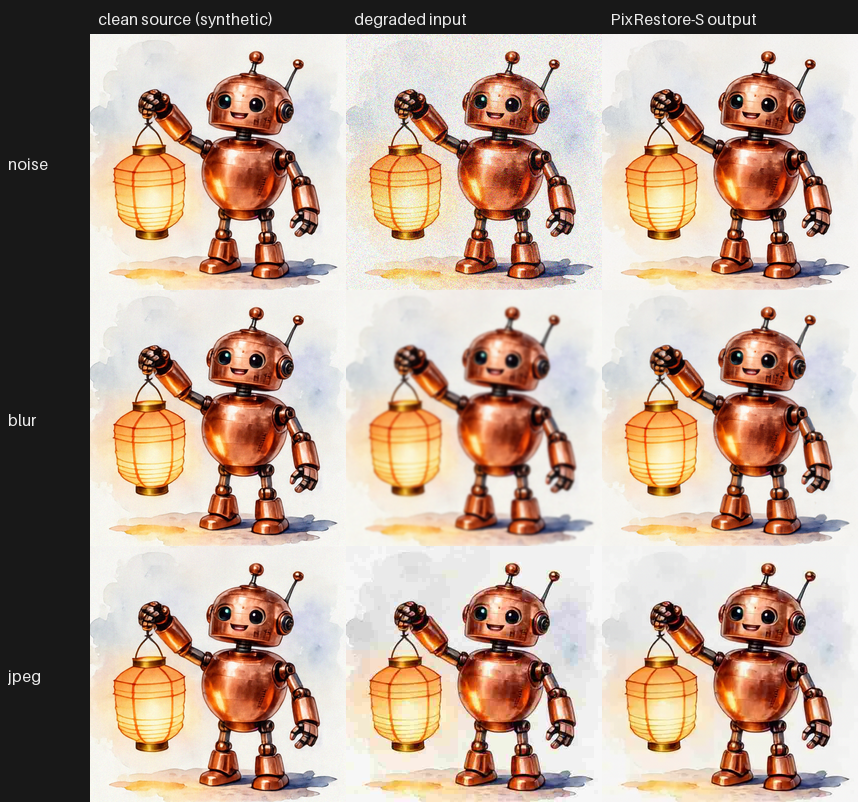Open the jpeg degraded input image
Image resolution: width=858 pixels, height=802 pixels.
(474, 674)
